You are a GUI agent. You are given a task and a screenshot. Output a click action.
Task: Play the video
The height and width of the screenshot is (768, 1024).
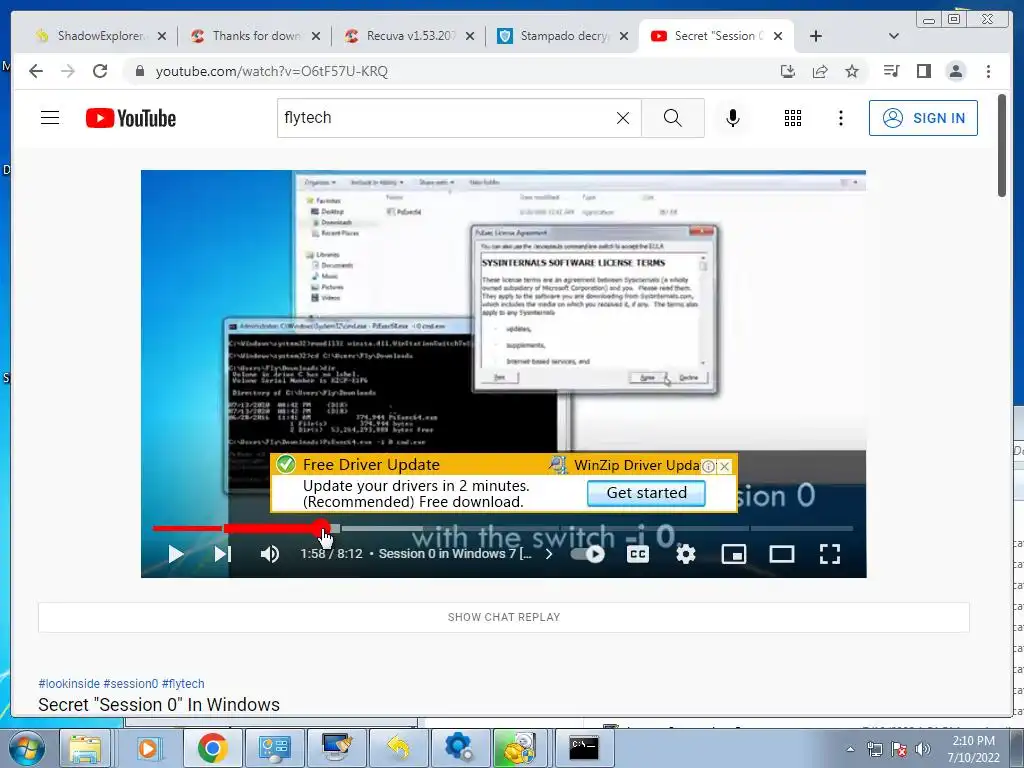pos(176,554)
